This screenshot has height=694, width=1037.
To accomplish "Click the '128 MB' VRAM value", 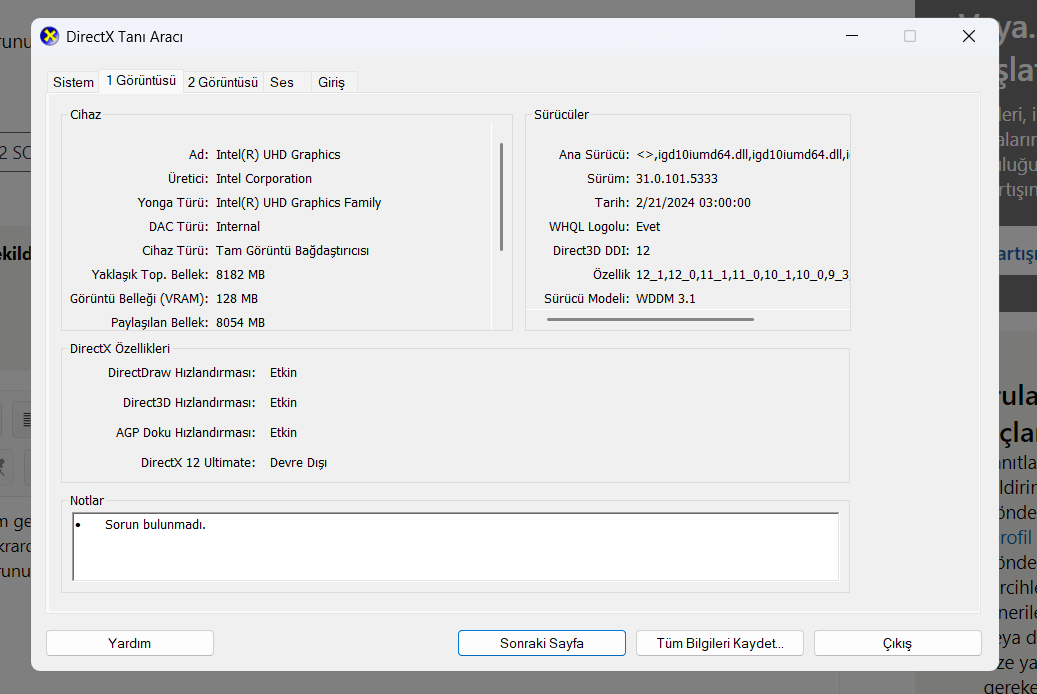I will [x=237, y=298].
